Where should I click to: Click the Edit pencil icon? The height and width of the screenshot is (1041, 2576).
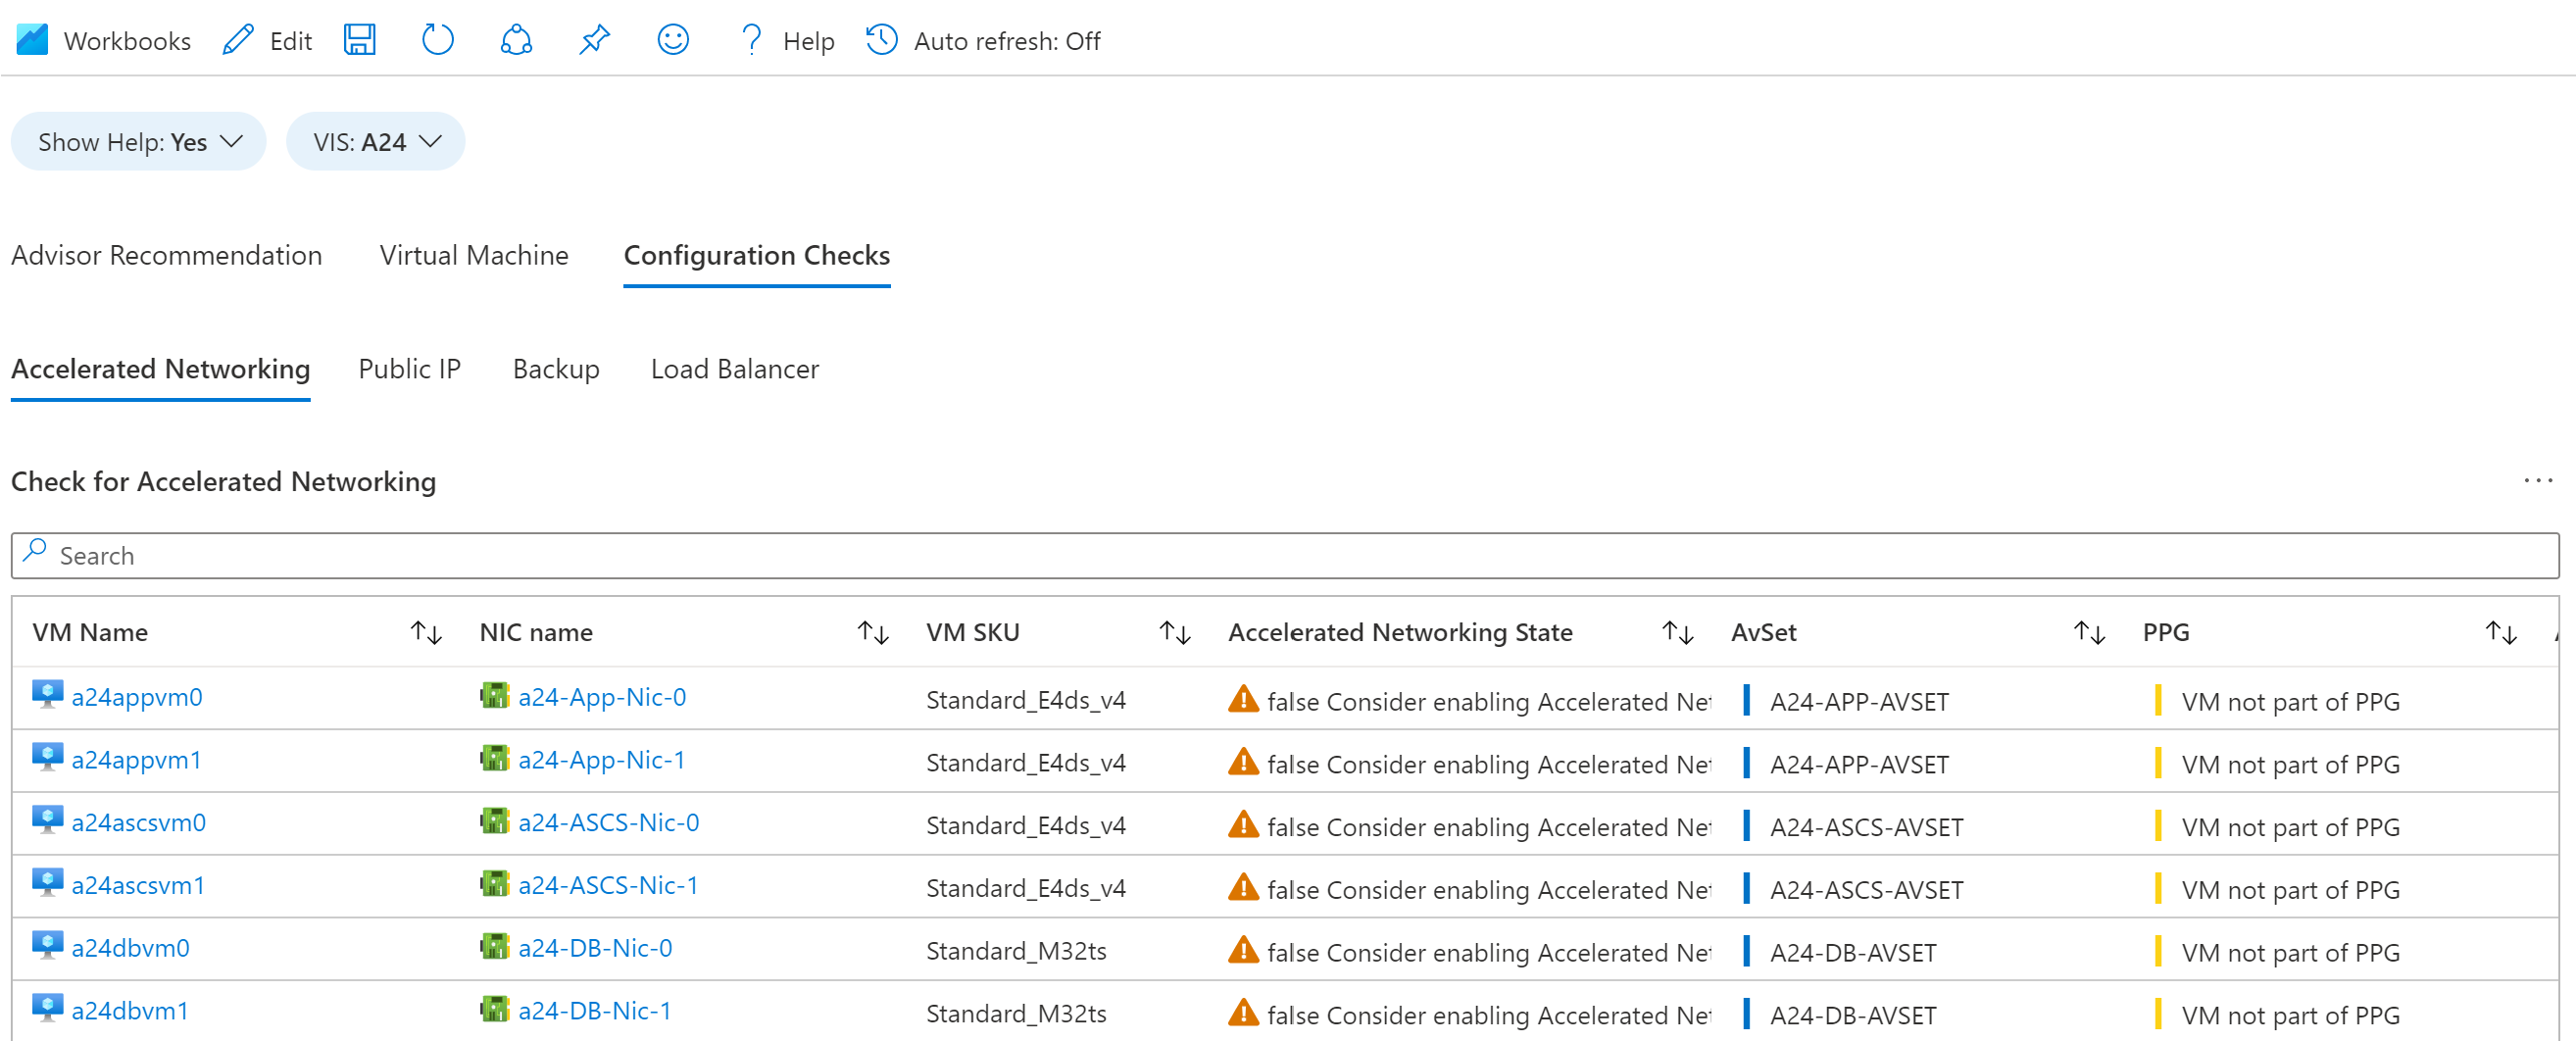point(238,40)
